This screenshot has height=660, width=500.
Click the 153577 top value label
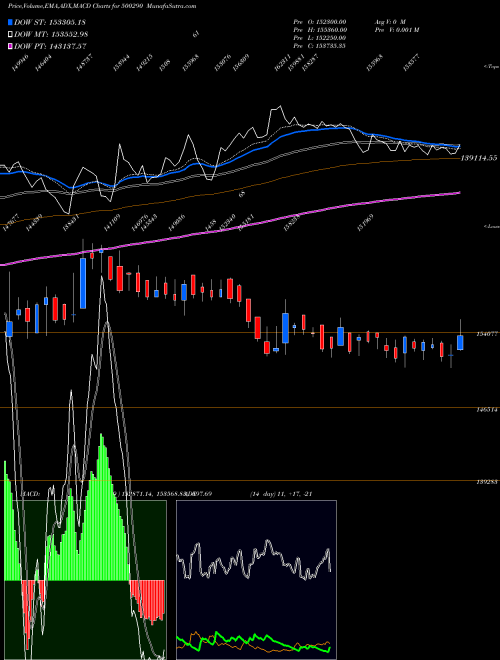tap(412, 62)
